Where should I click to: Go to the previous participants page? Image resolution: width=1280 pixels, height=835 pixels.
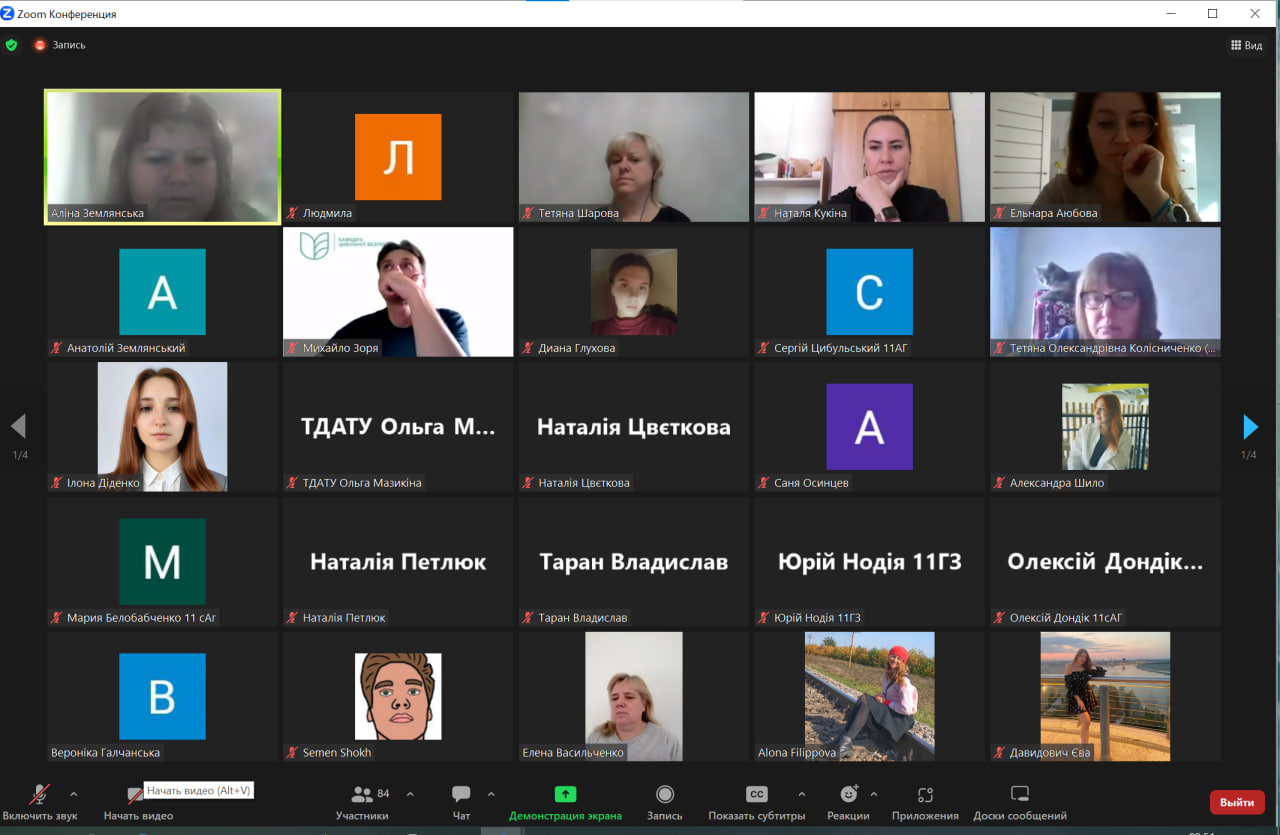[18, 427]
